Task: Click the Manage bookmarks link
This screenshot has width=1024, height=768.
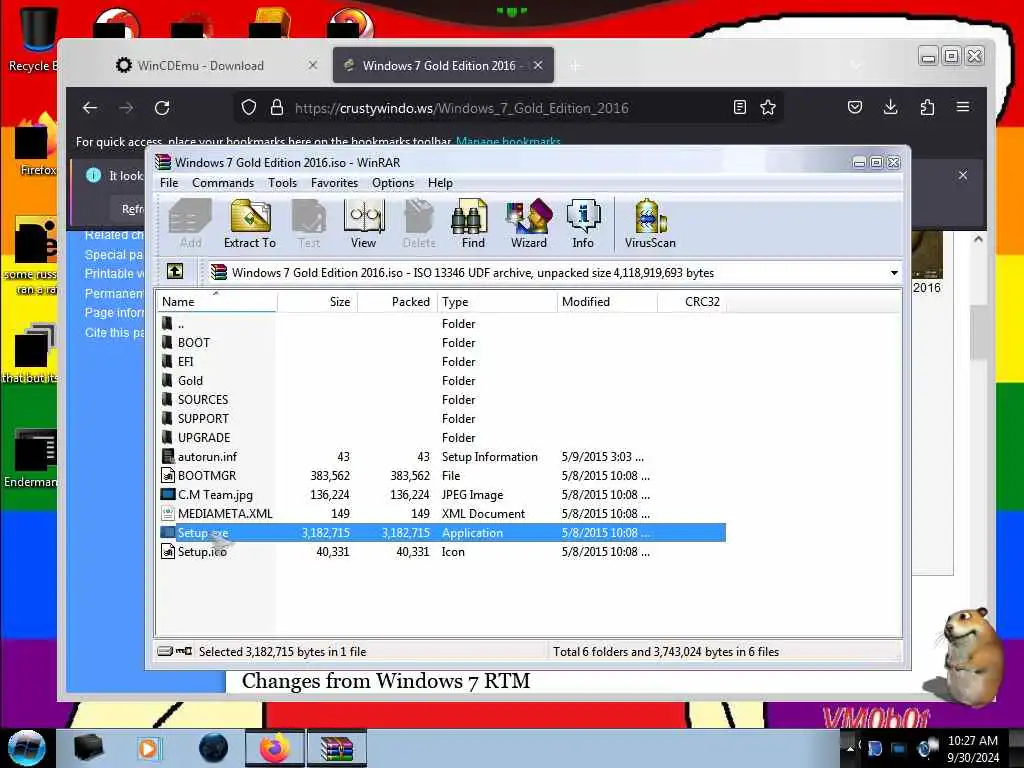Action: click(x=508, y=142)
